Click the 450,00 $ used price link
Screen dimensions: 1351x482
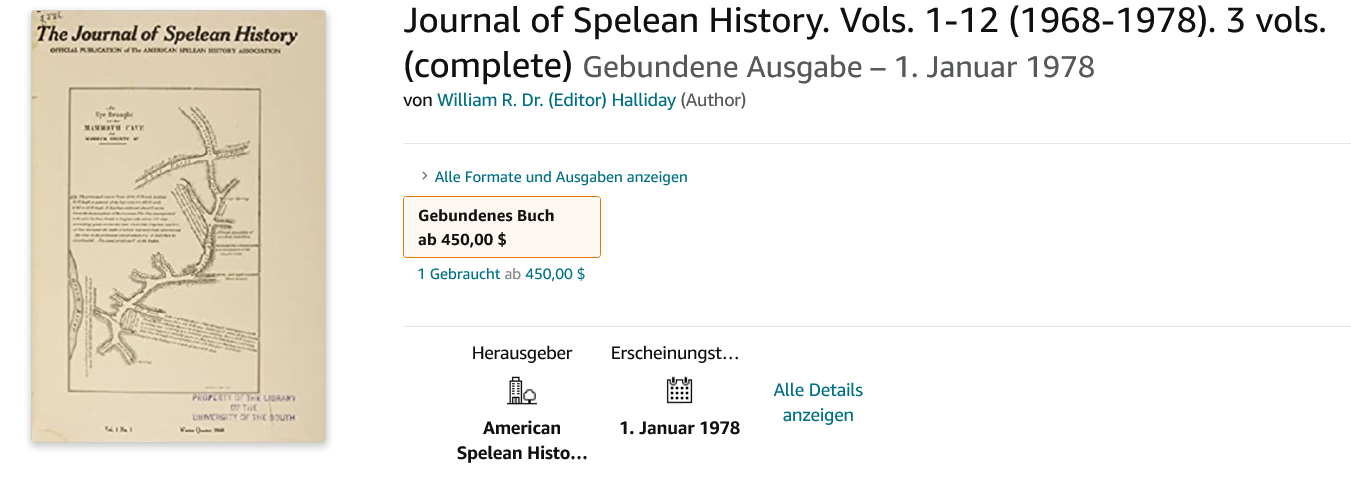pos(555,273)
